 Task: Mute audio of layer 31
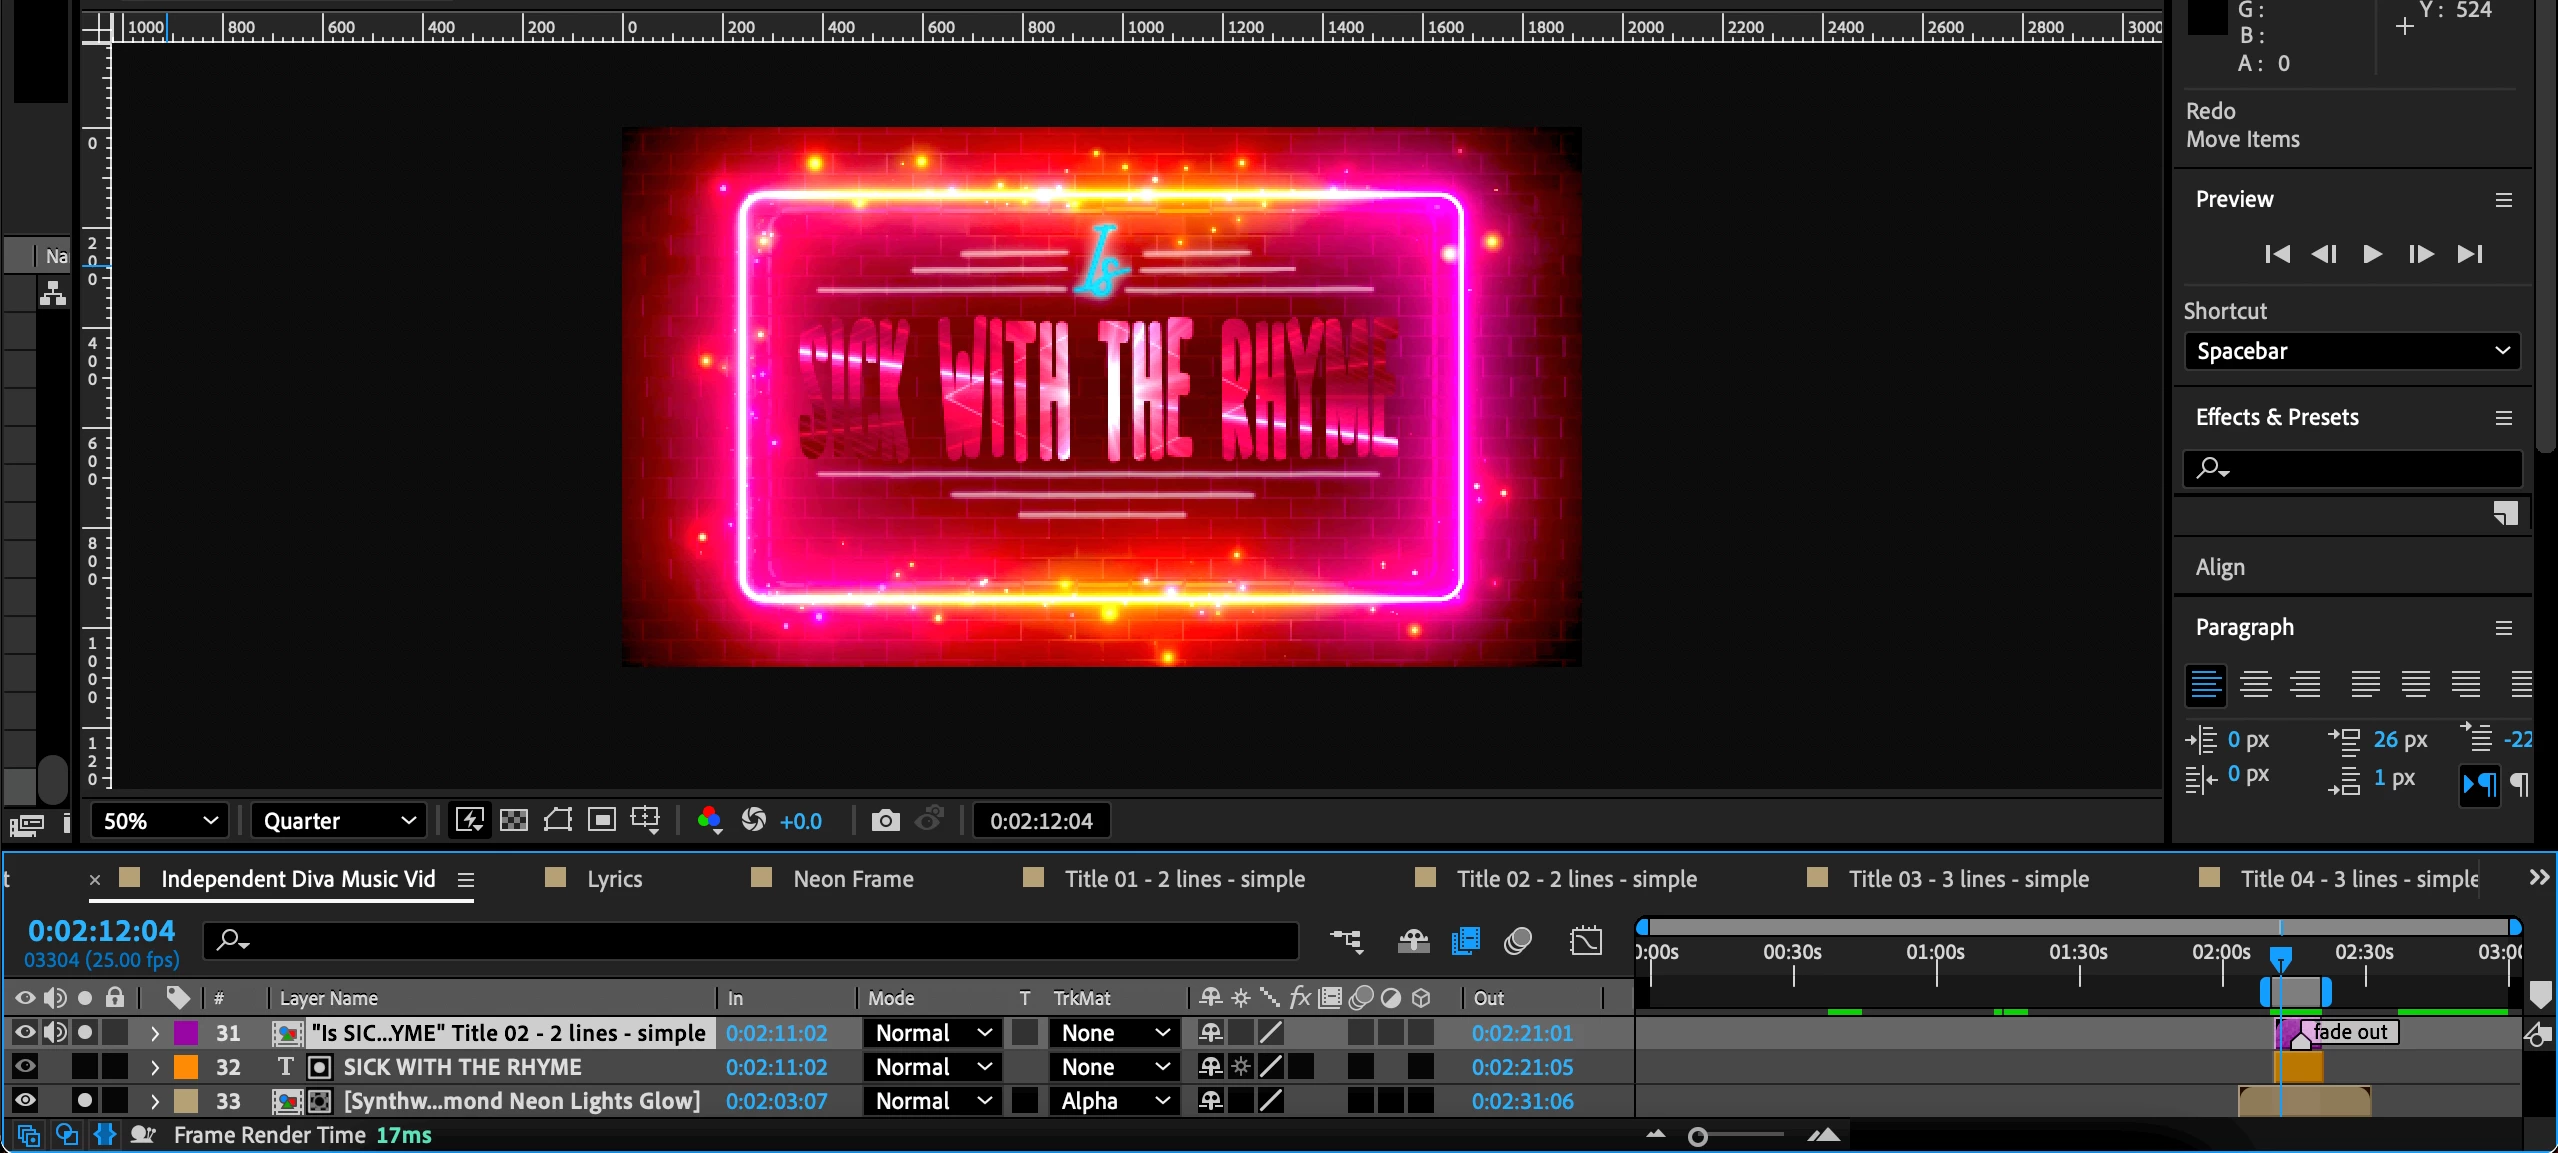tap(55, 1033)
